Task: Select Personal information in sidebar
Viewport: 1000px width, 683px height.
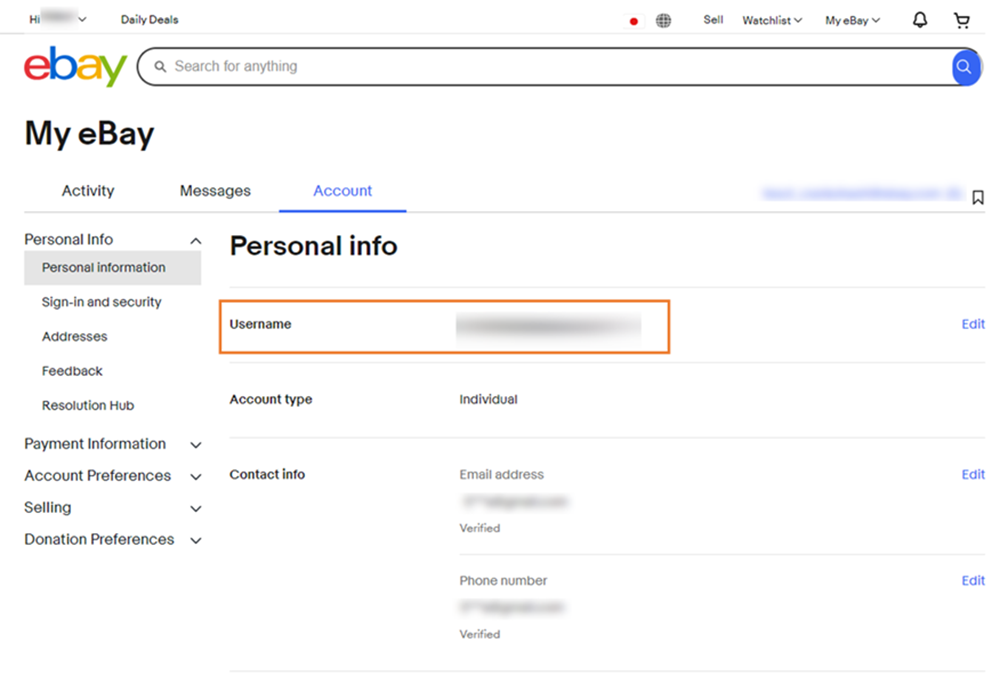Action: coord(113,268)
